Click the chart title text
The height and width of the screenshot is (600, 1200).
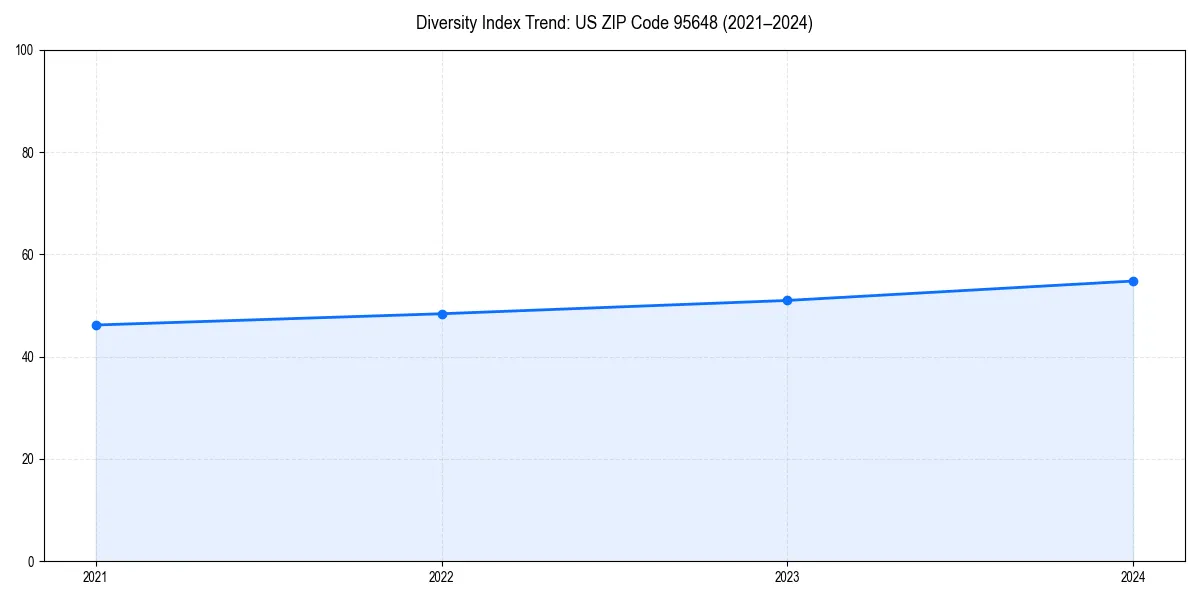[x=615, y=23]
